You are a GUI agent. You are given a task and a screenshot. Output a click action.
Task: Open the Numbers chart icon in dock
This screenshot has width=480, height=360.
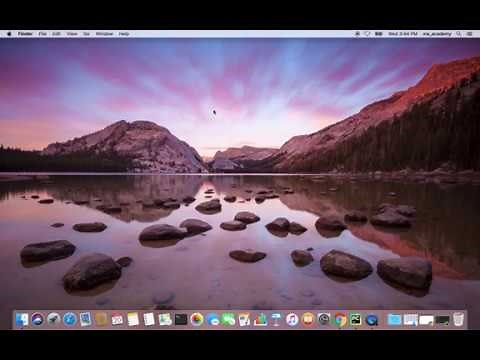[x=260, y=320]
